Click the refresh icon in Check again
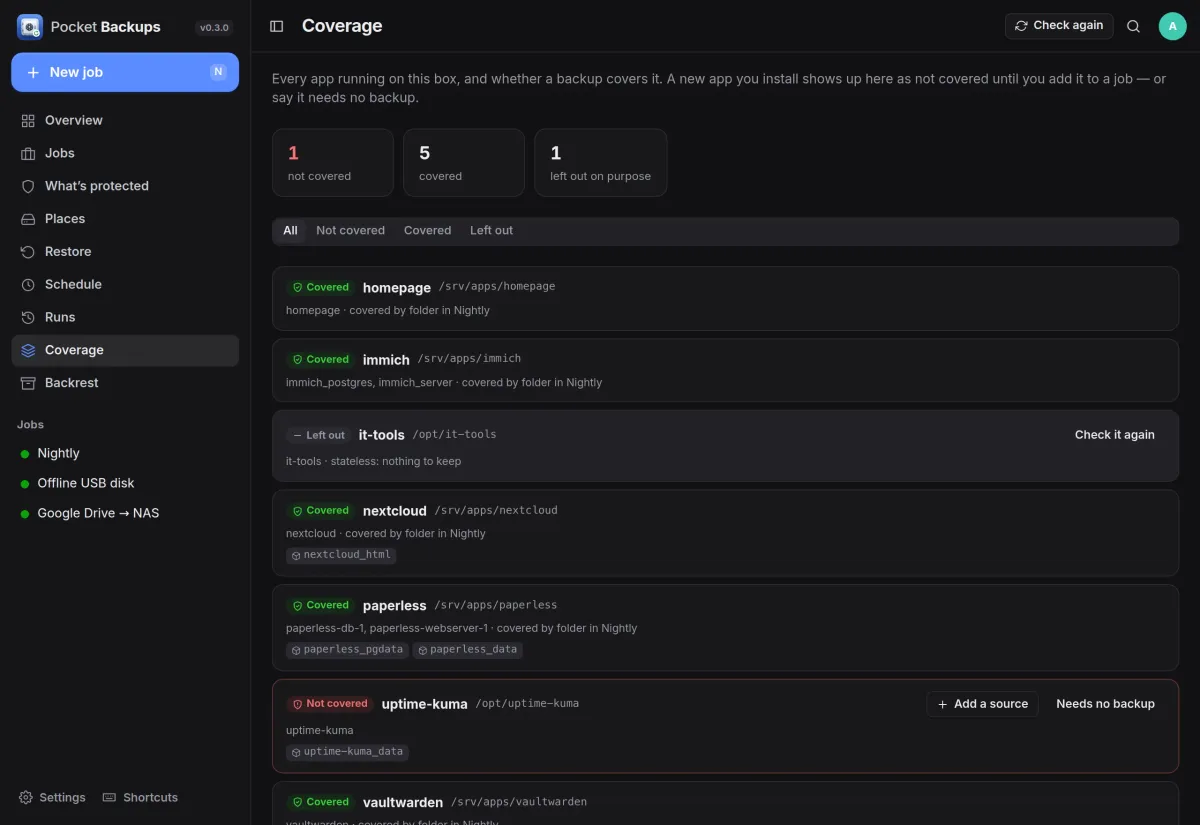The image size is (1200, 825). click(x=1021, y=26)
